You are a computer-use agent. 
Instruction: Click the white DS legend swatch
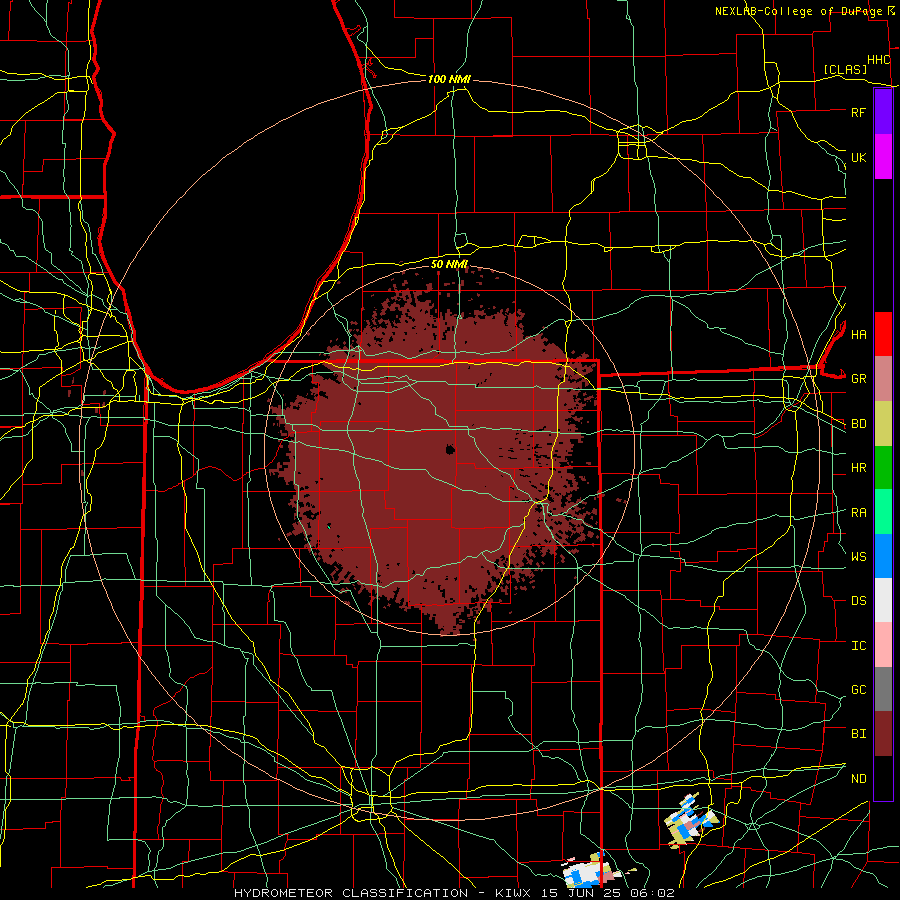[x=883, y=600]
